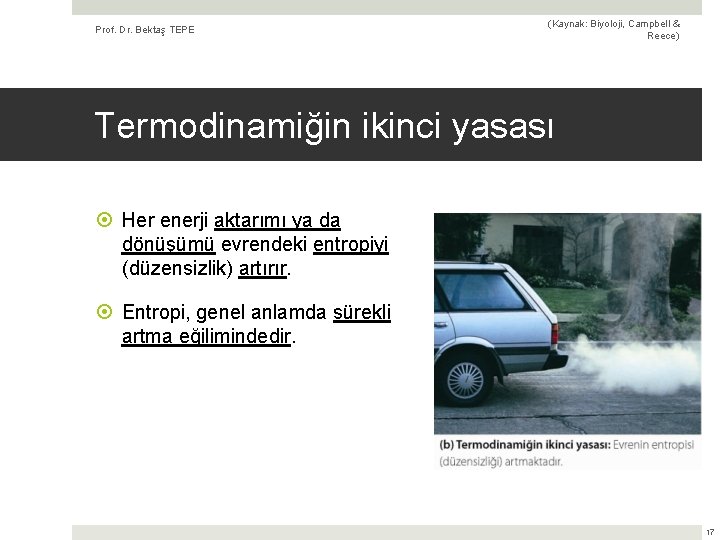Viewport: 720px width, 540px height.
Task: Click the underlined phrase 'artma eğilimindedir'
Action: coord(206,337)
